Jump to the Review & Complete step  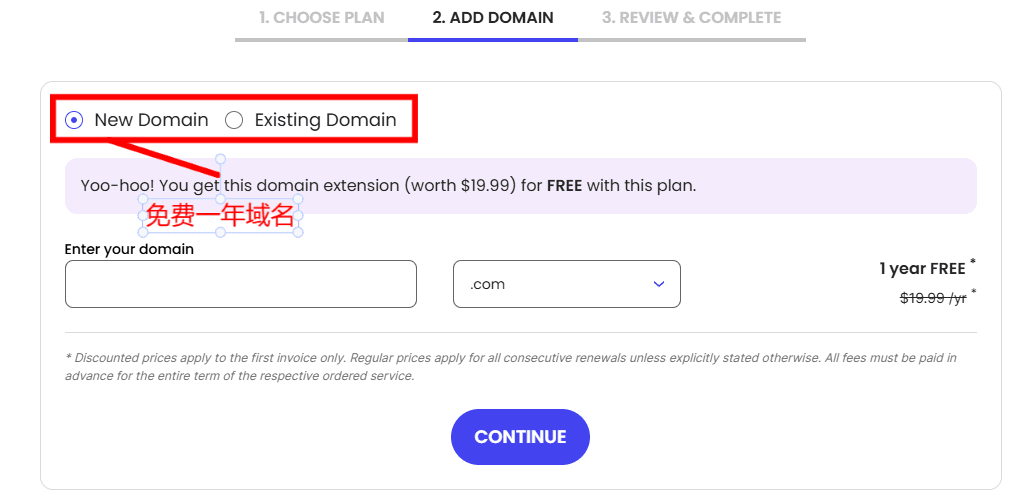[x=692, y=18]
